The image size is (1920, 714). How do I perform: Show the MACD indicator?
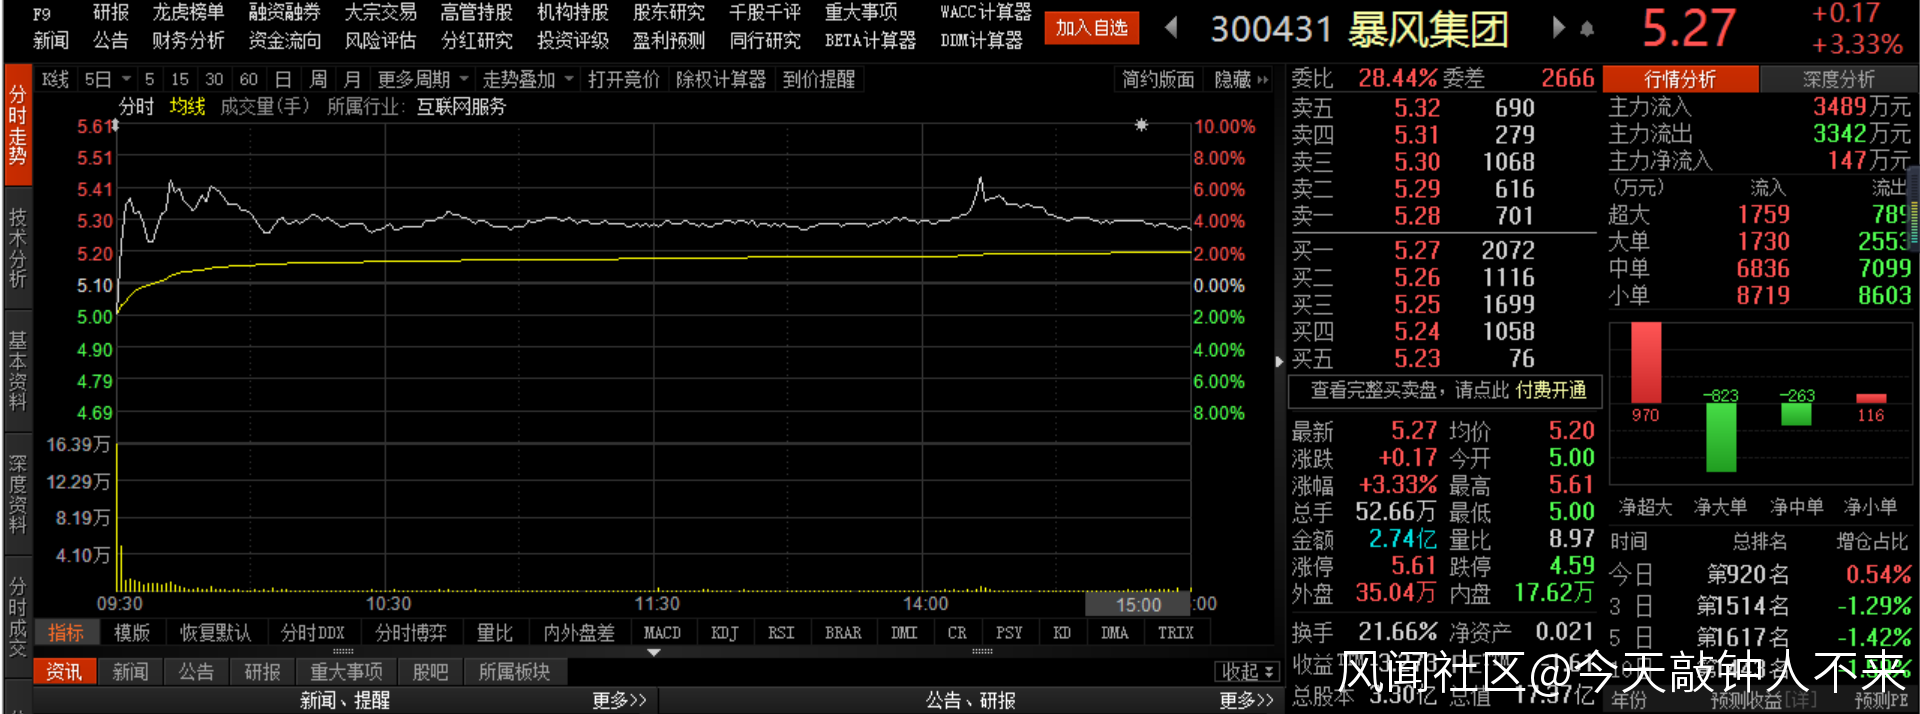coord(662,633)
